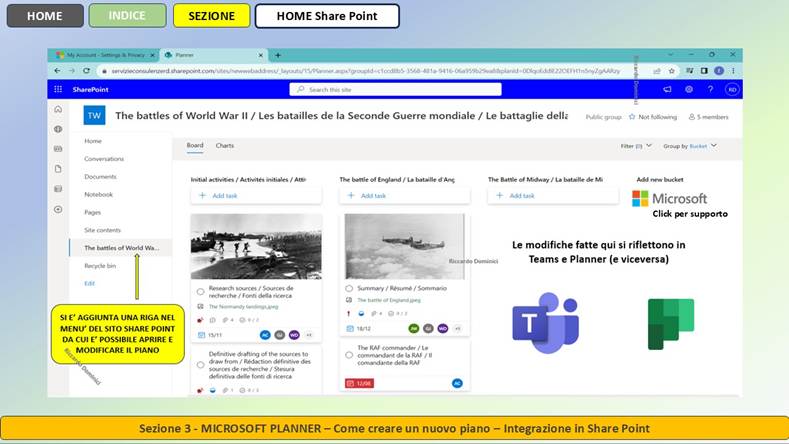Expand the Filter dropdown

(x=636, y=146)
